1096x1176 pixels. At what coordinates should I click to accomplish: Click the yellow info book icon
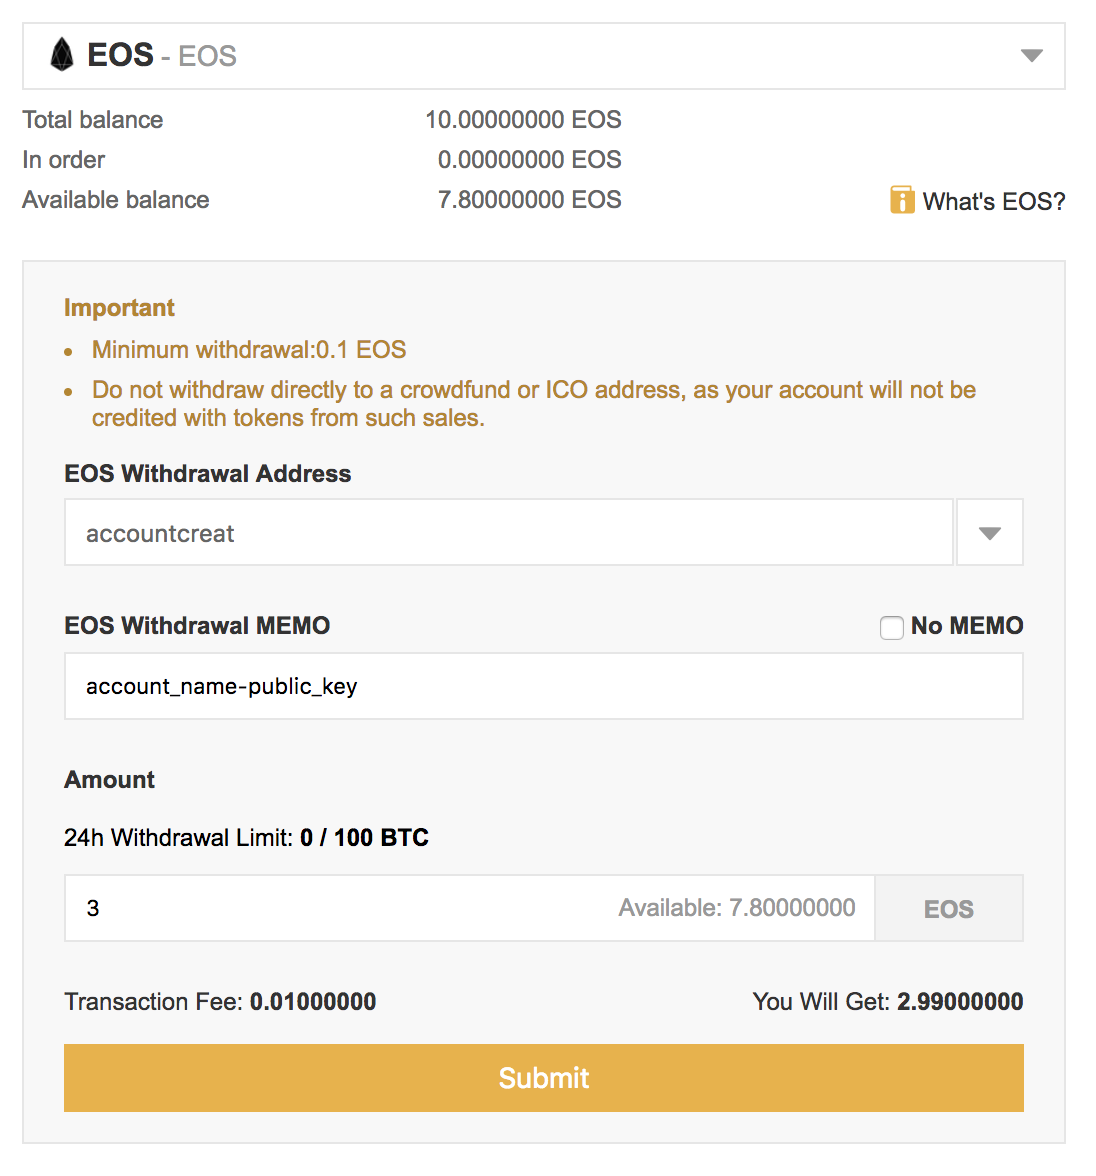(x=902, y=200)
